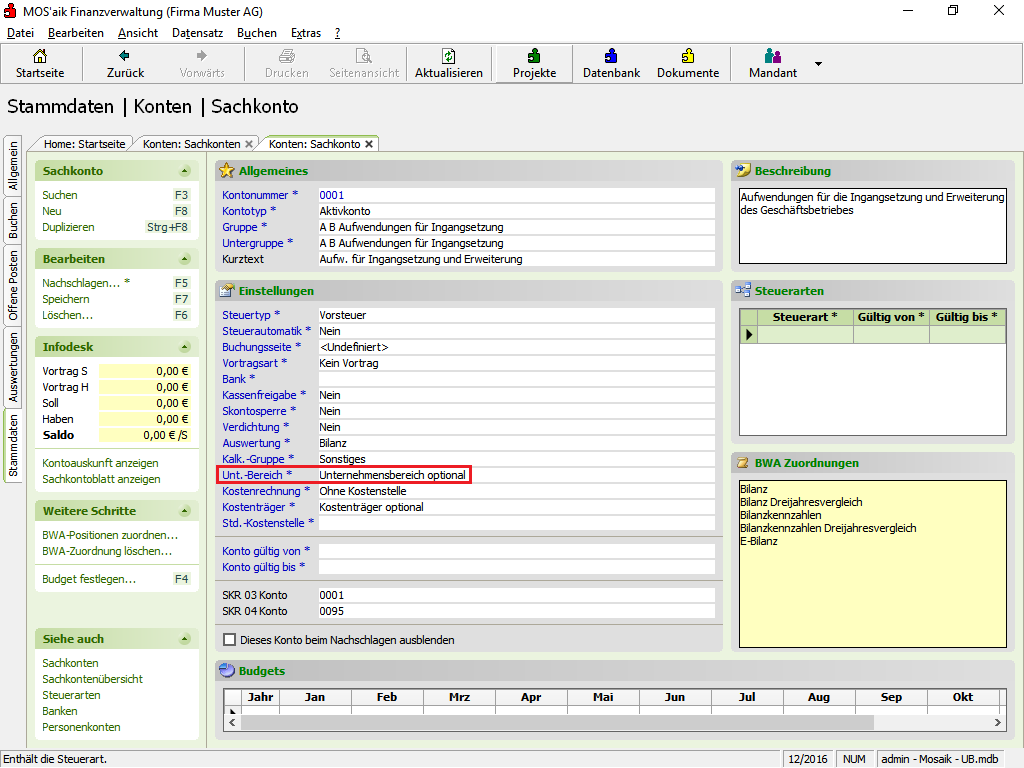Viewport: 1024px width, 768px height.
Task: Open Sachkontoblatt anzeigen link
Action: (x=101, y=479)
